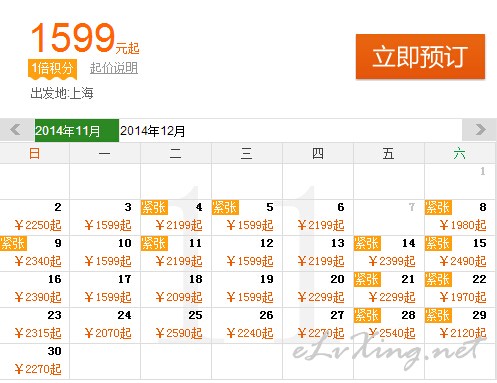Select November 2 priced ¥2250起
497x383 pixels.
[x=34, y=217]
